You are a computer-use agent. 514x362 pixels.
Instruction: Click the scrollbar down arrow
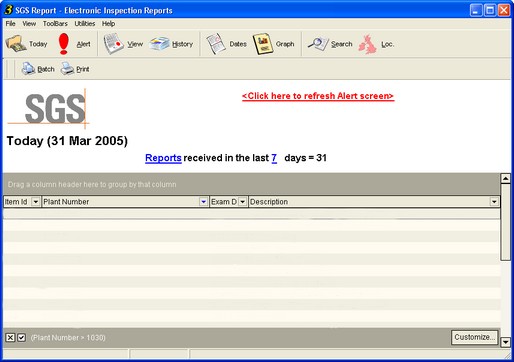506,342
